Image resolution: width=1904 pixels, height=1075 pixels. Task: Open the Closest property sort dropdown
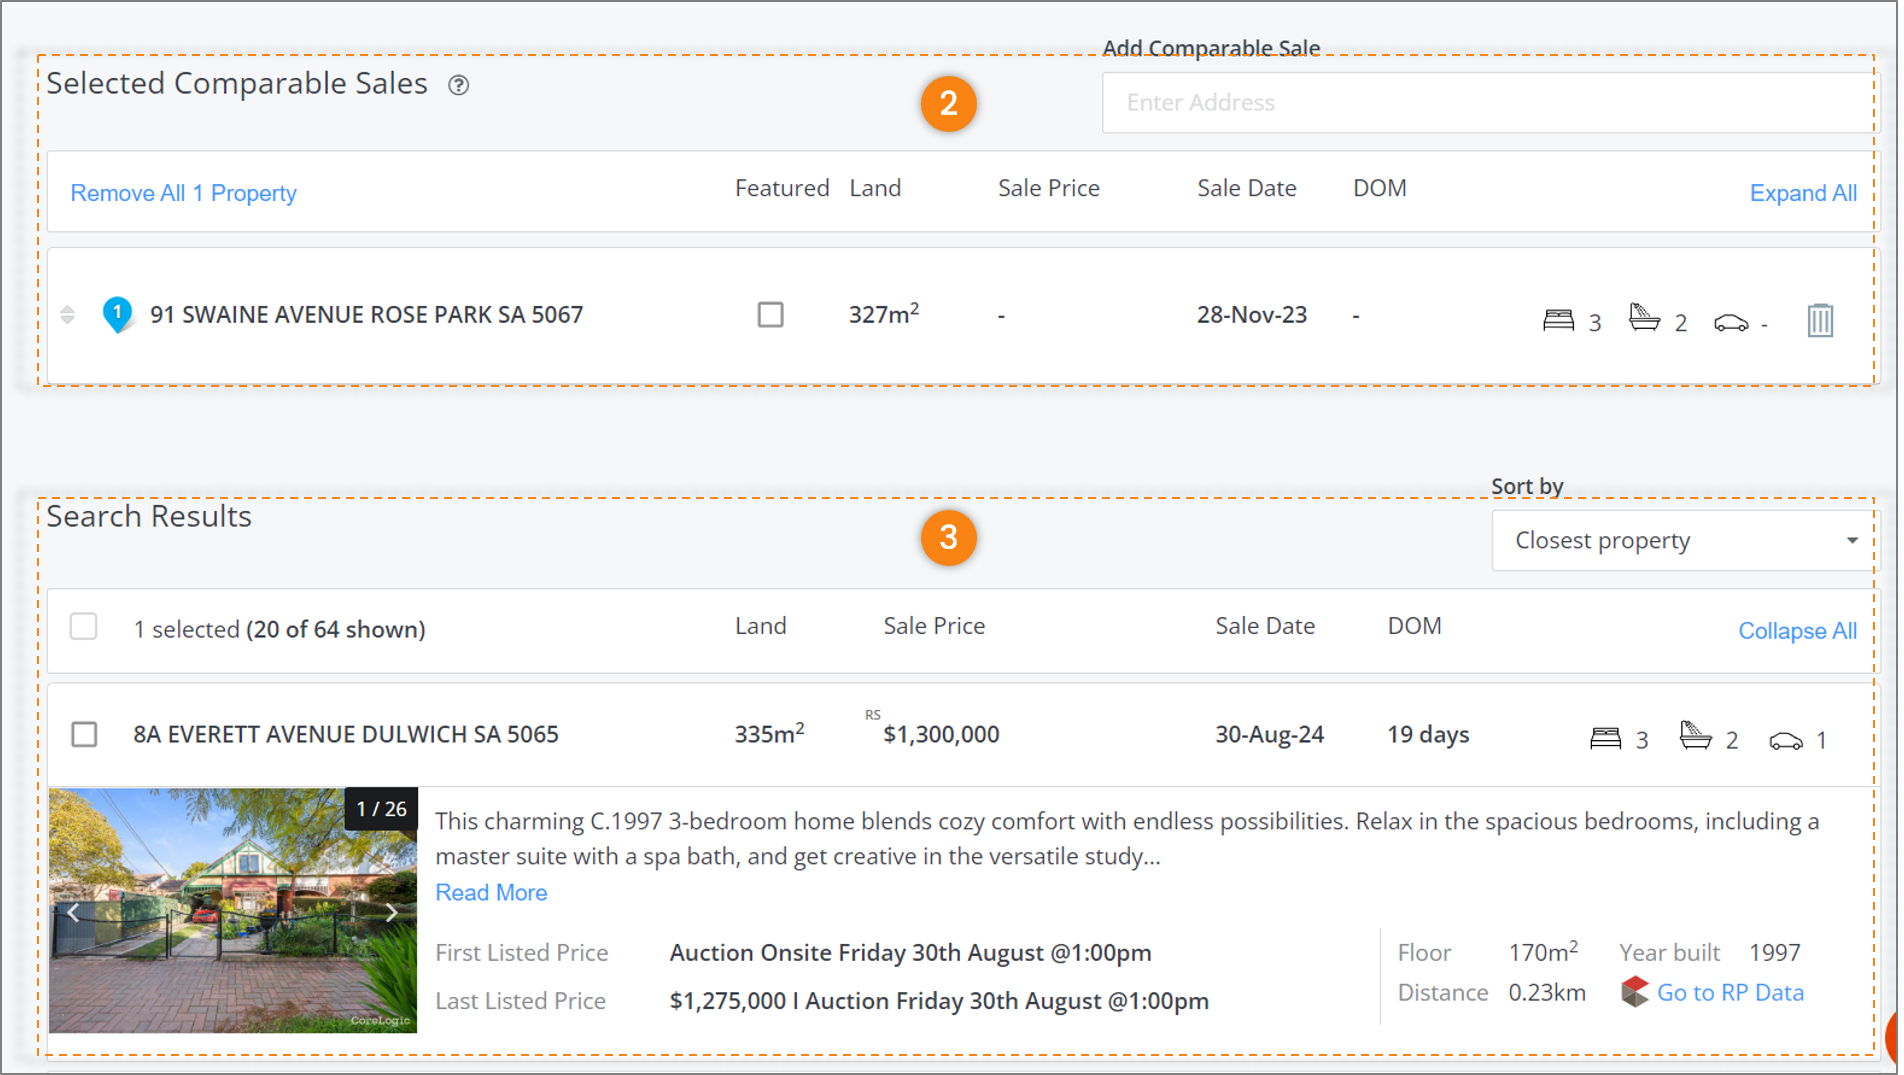tap(1686, 541)
